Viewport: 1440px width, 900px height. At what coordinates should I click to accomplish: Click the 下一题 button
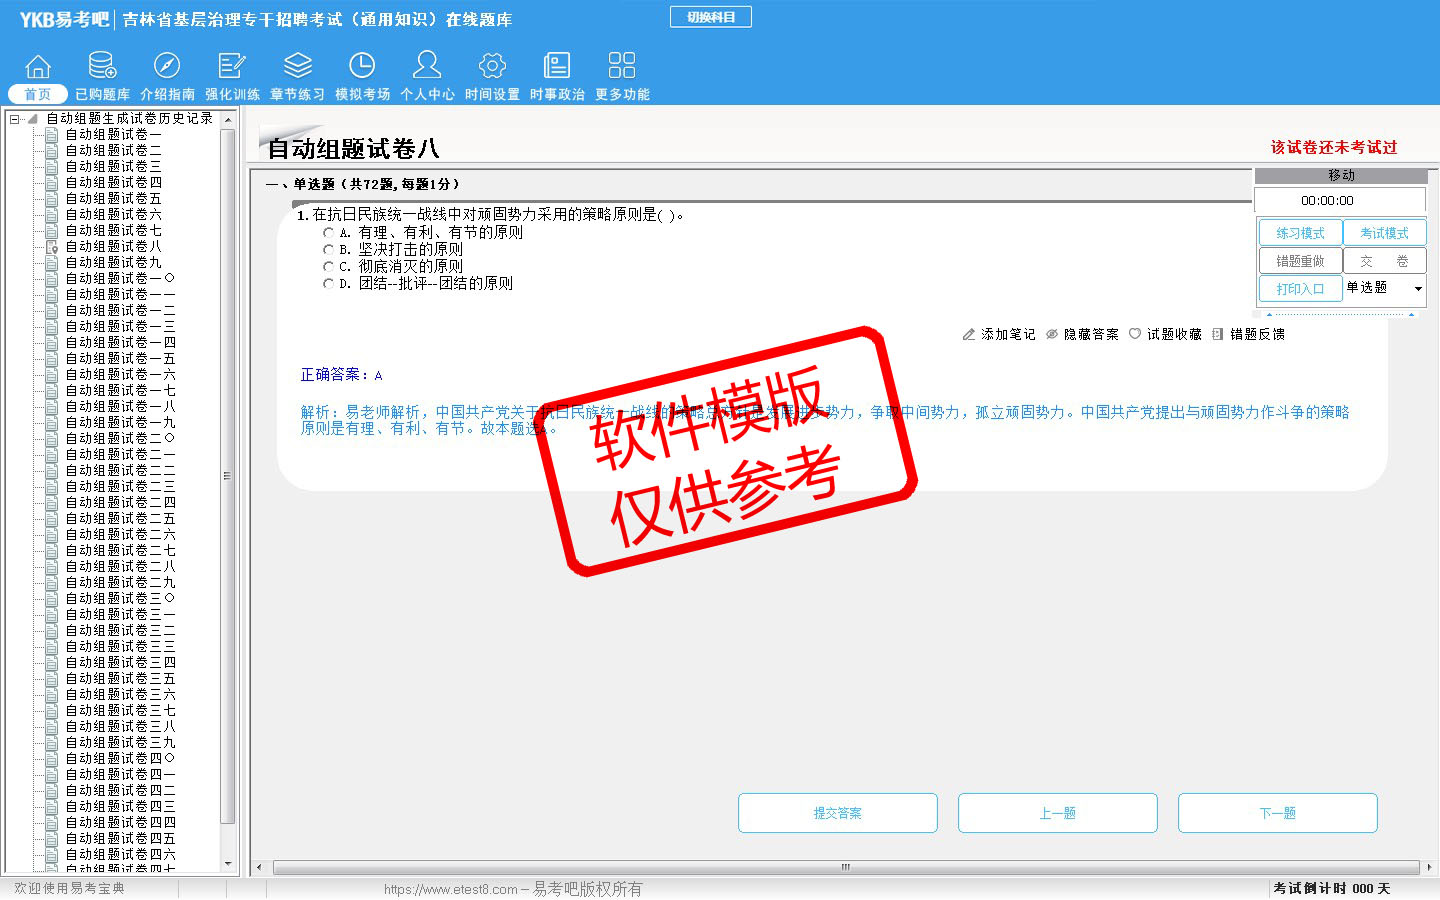coord(1277,813)
